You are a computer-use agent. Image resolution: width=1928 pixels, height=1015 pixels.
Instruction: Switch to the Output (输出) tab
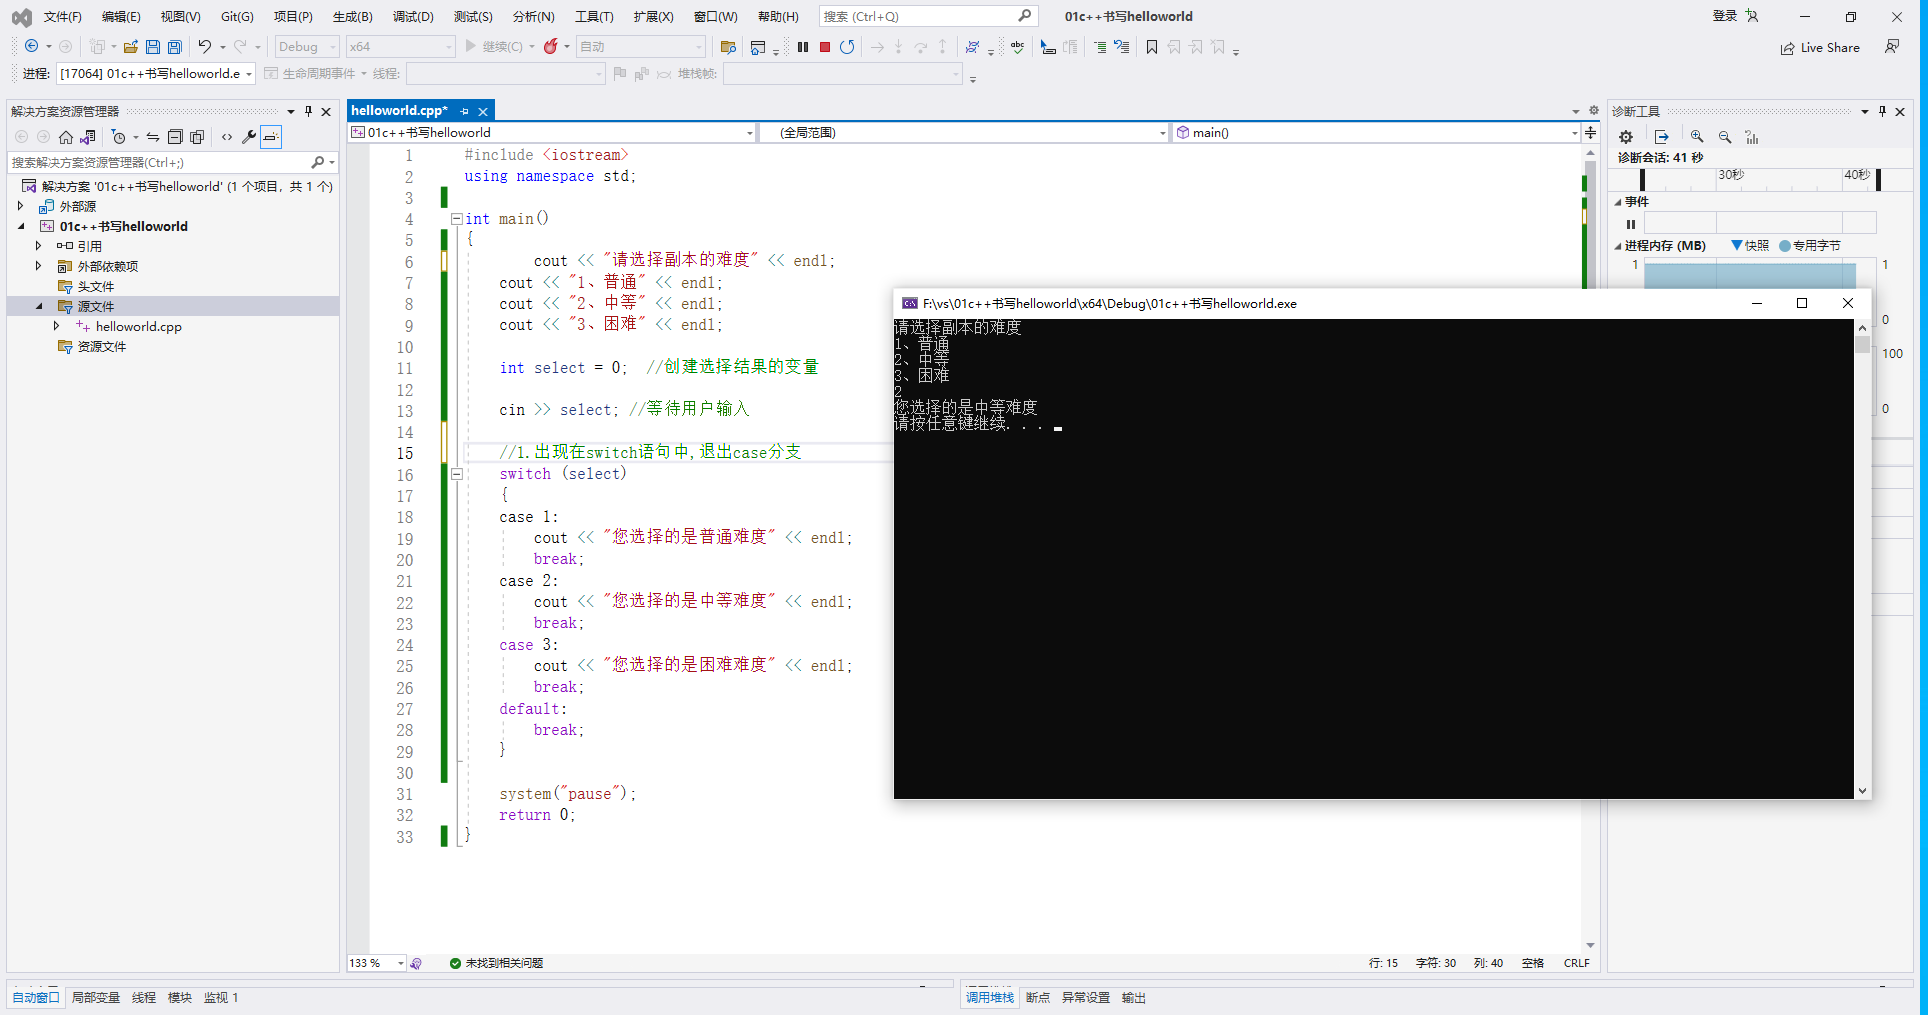point(1133,998)
